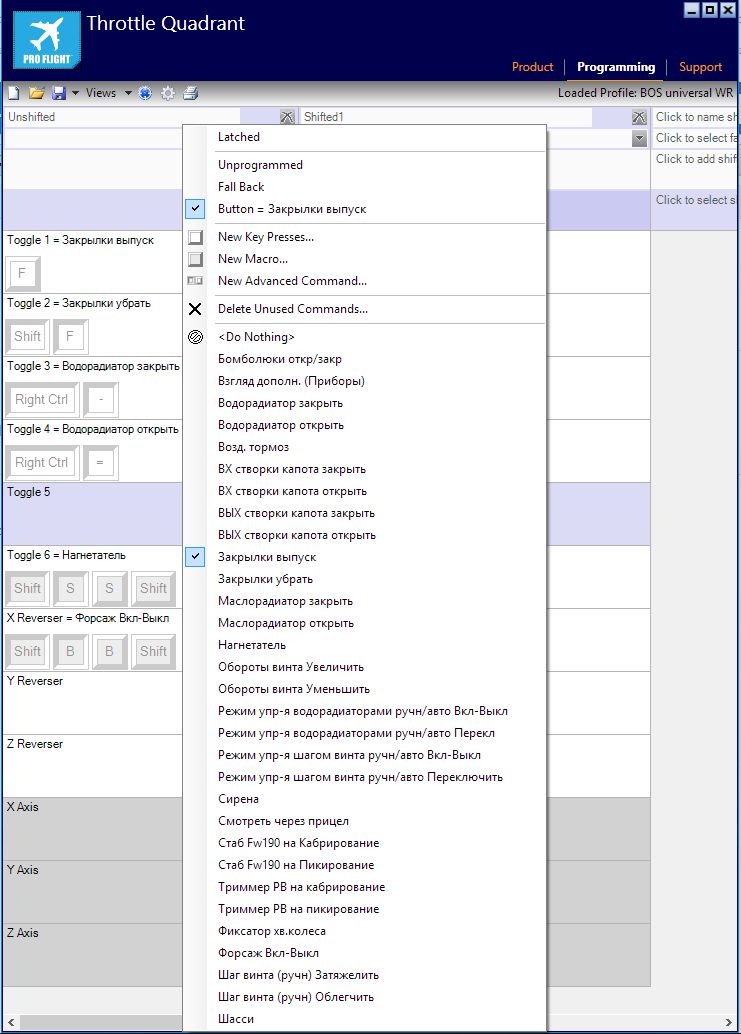Select the X Axis row
This screenshot has width=741, height=1034.
pyautogui.click(x=92, y=829)
